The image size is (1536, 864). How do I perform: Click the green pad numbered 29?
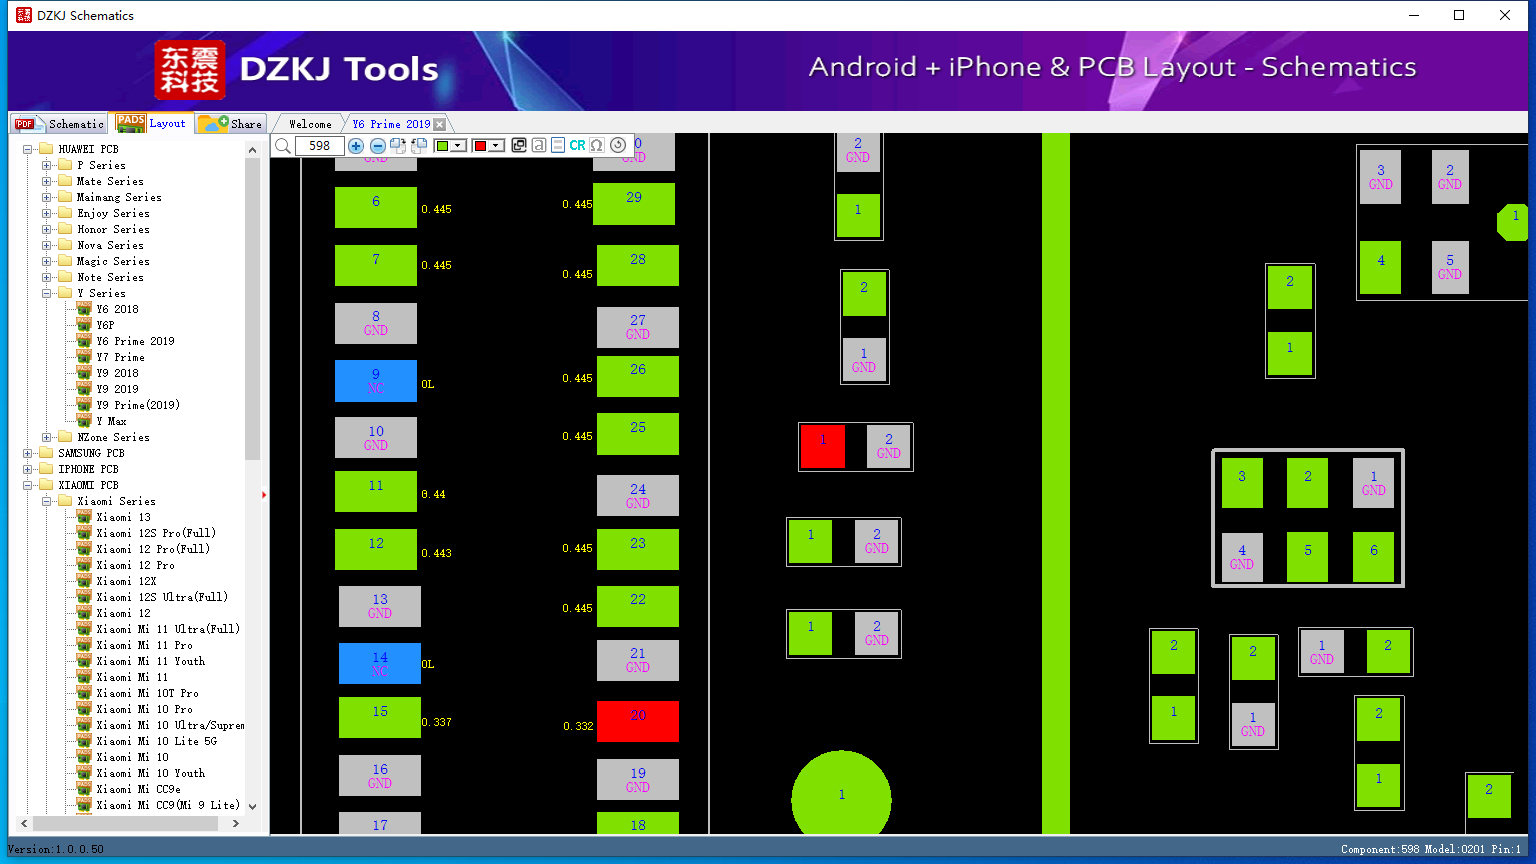tap(634, 204)
